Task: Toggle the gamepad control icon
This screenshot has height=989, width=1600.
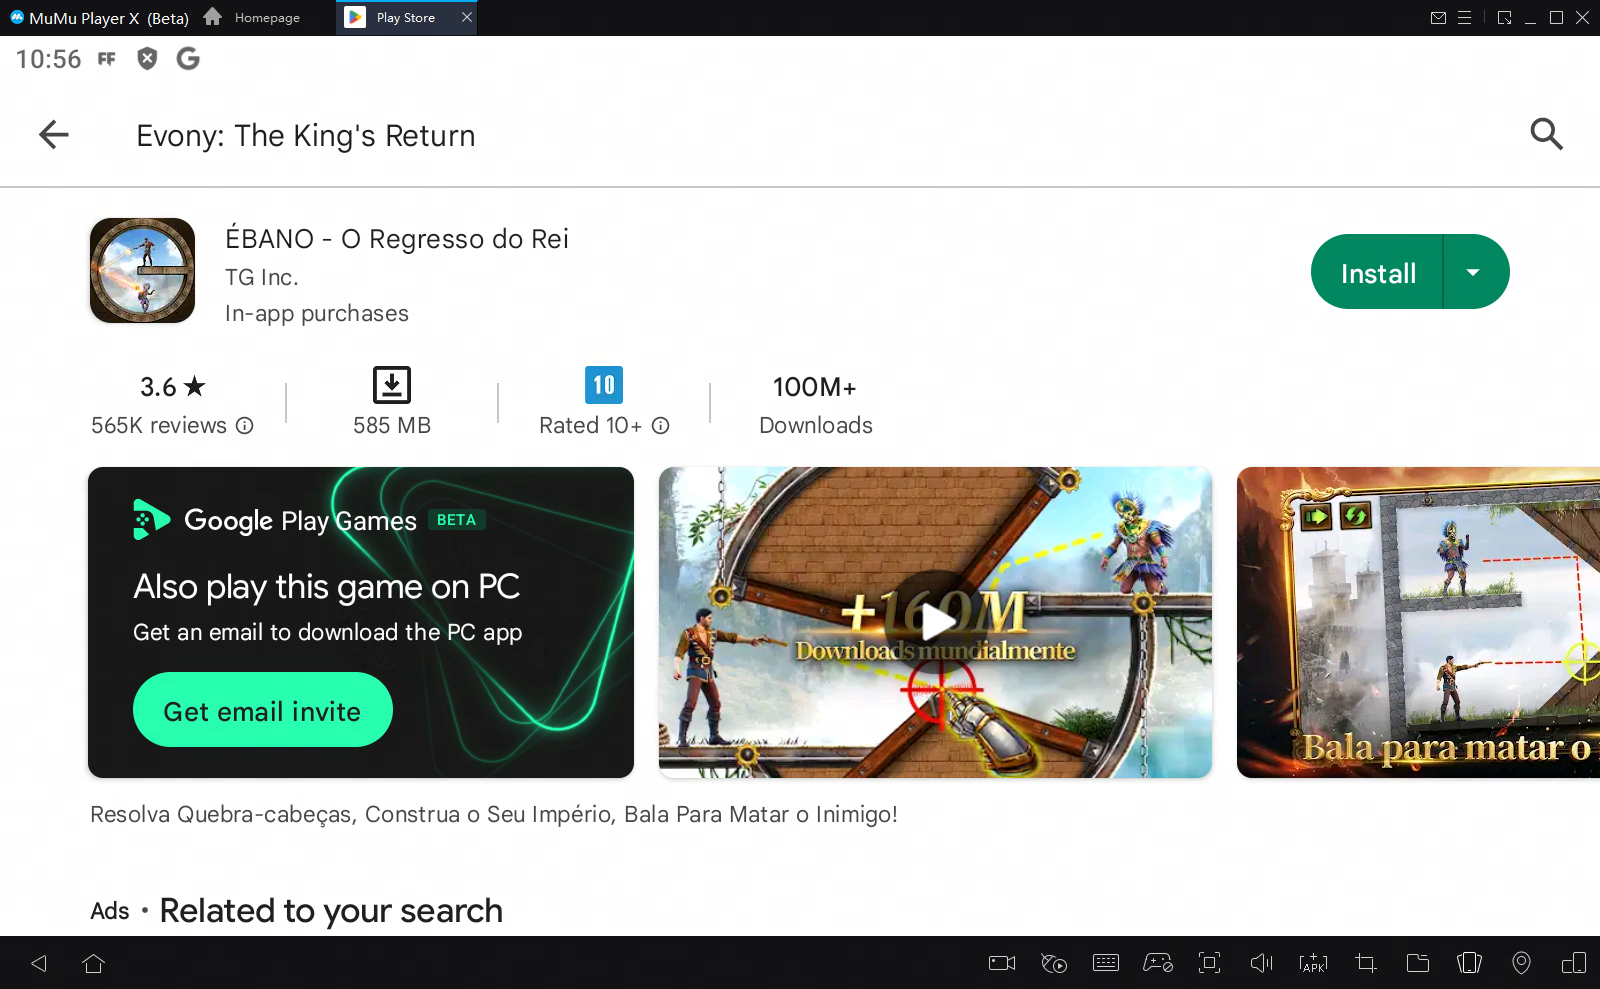Action: click(x=1158, y=963)
